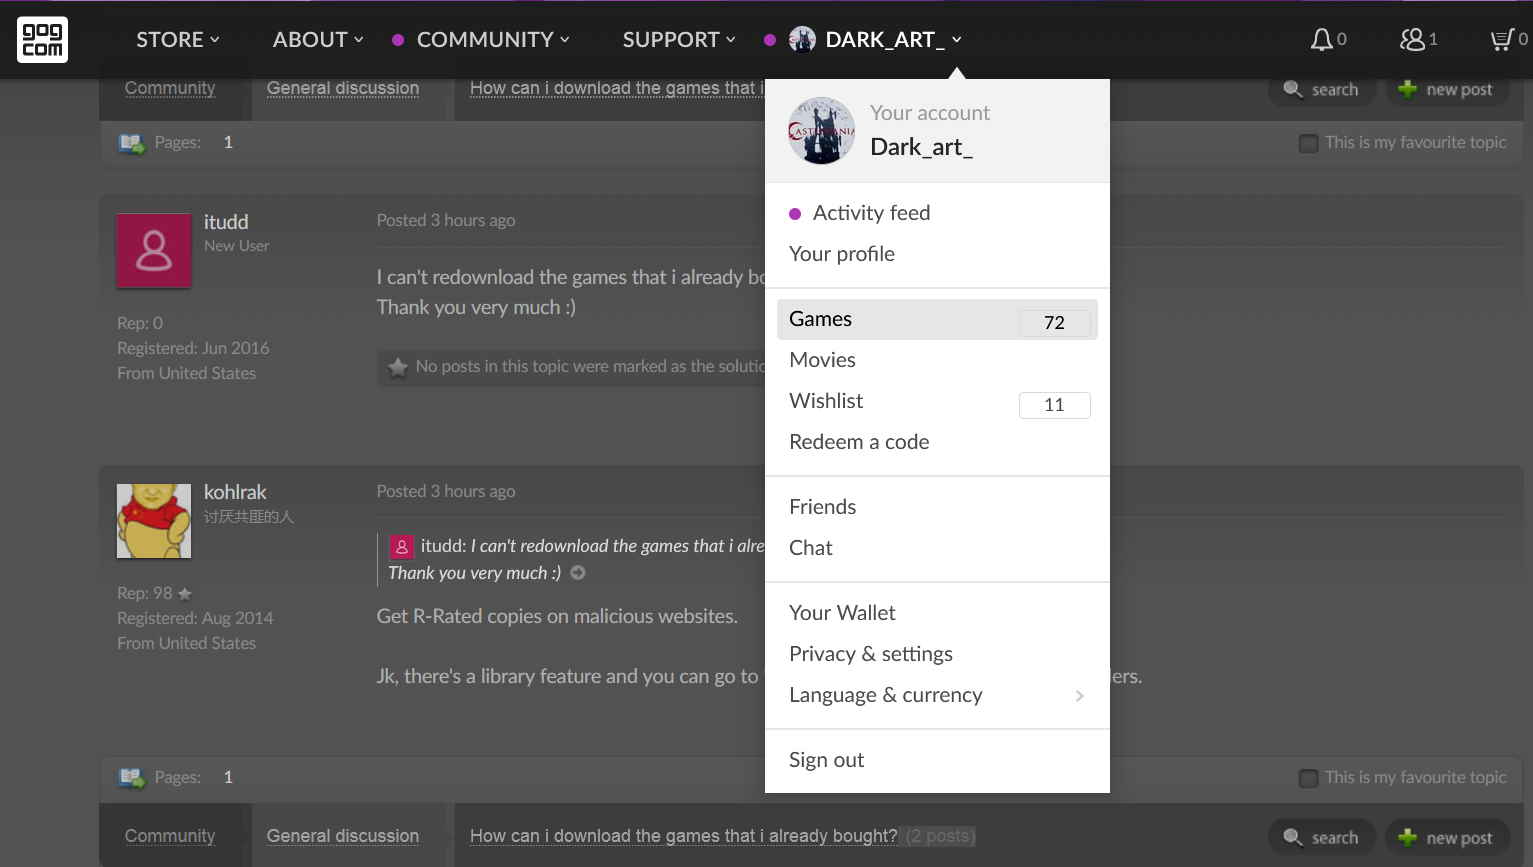Click the top topic title link
Screen dimensions: 1533x867
pos(617,88)
